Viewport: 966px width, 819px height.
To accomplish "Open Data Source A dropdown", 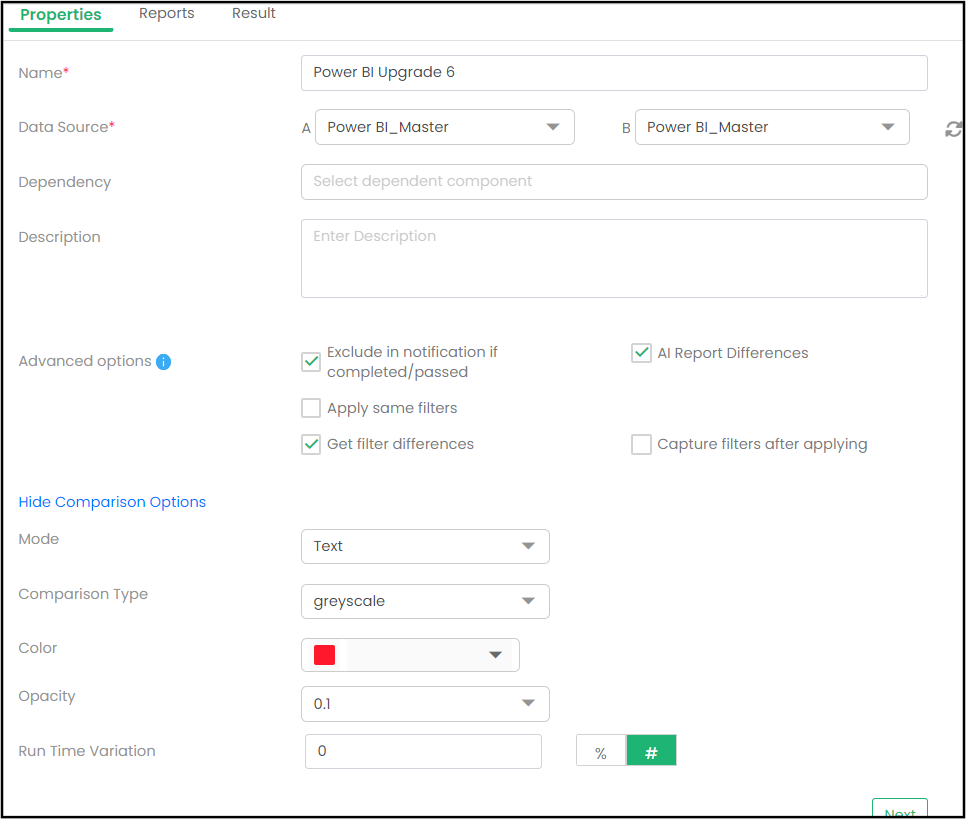I will [x=444, y=128].
